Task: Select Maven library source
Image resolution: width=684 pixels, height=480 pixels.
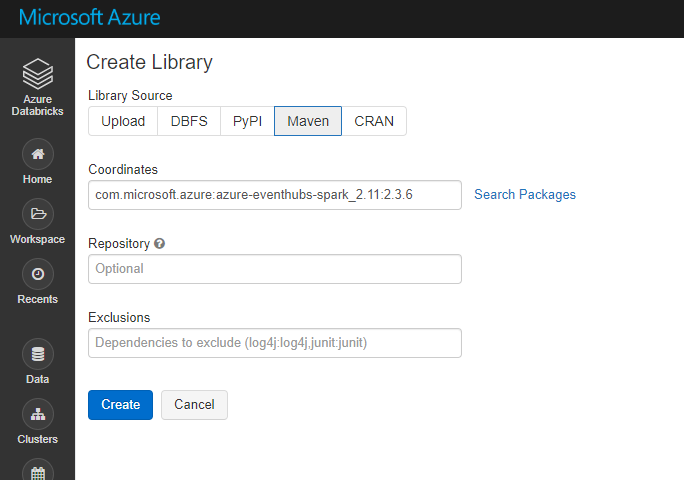Action: (x=308, y=121)
